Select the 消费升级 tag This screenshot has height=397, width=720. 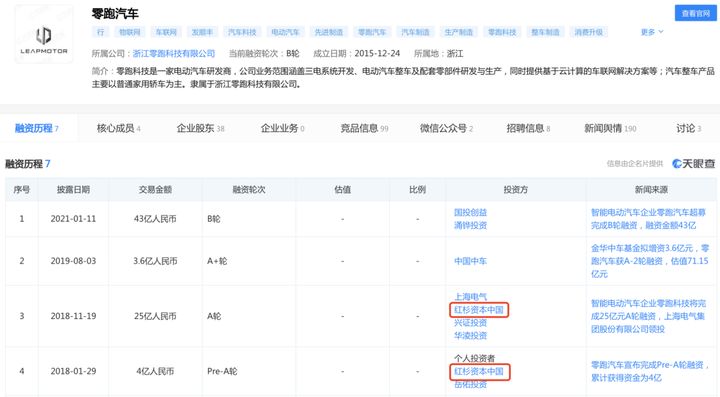tap(589, 32)
